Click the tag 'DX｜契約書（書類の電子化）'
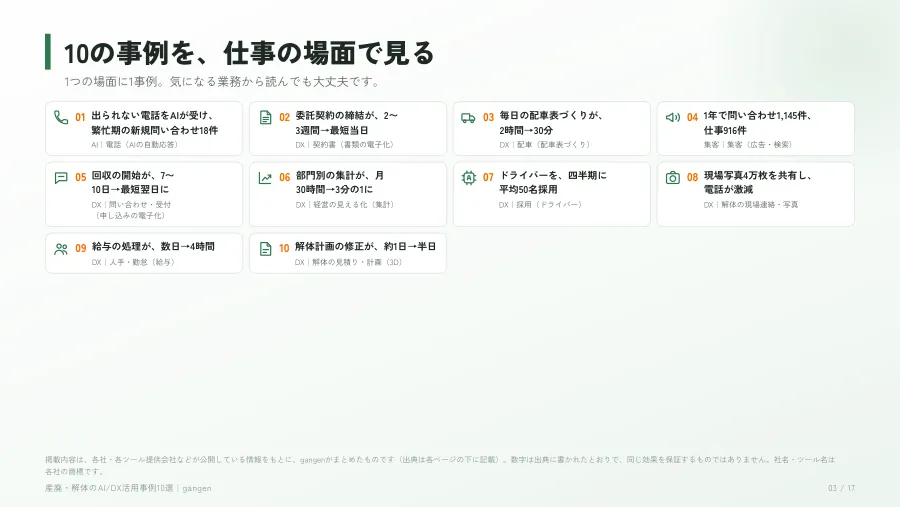Viewport: 900px width, 507px height. point(346,145)
